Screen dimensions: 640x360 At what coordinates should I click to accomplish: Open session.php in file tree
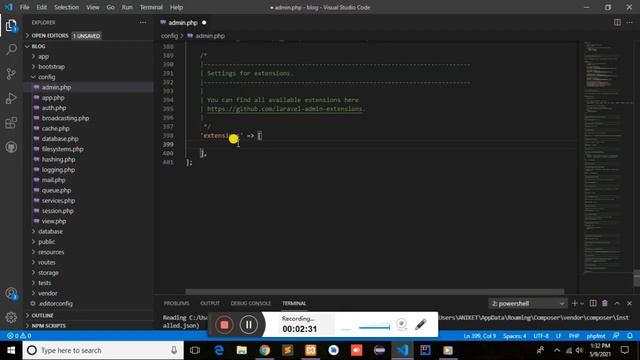[57, 211]
